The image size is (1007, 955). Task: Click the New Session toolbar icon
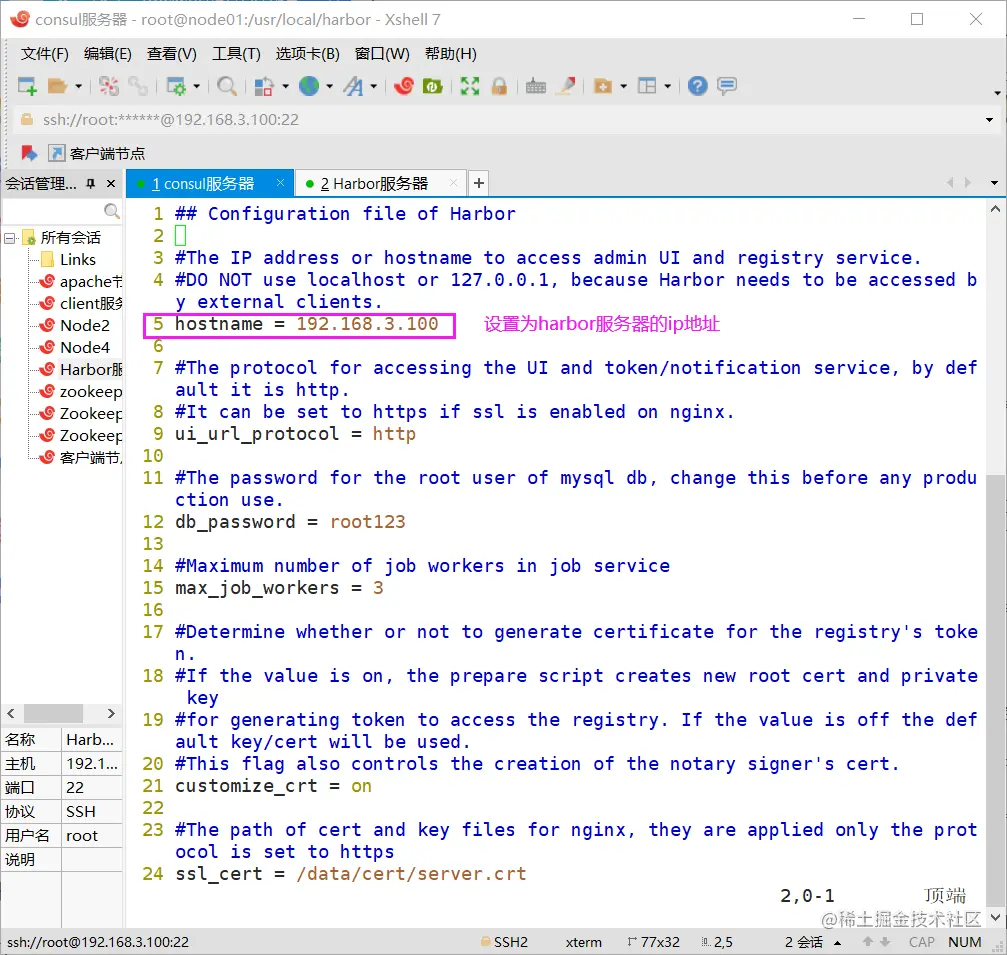(27, 85)
